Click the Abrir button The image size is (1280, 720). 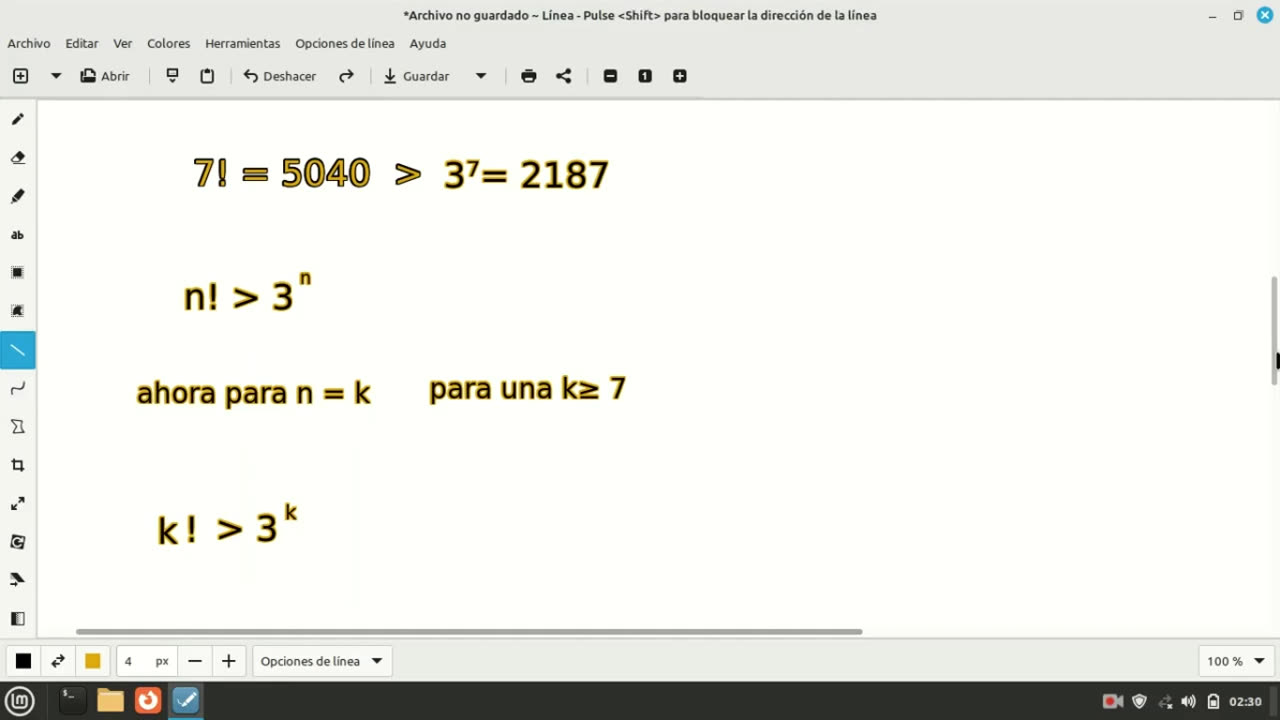point(105,76)
